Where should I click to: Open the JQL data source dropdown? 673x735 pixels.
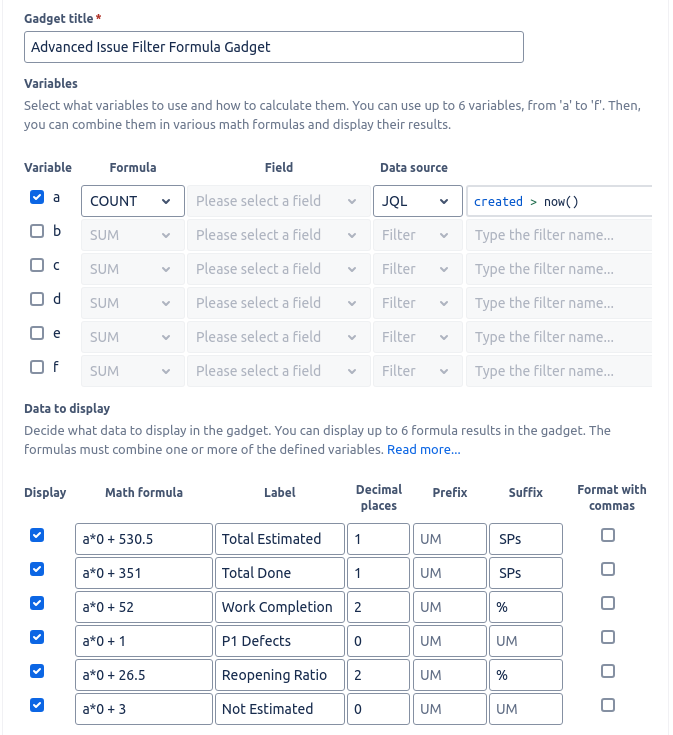tap(417, 201)
